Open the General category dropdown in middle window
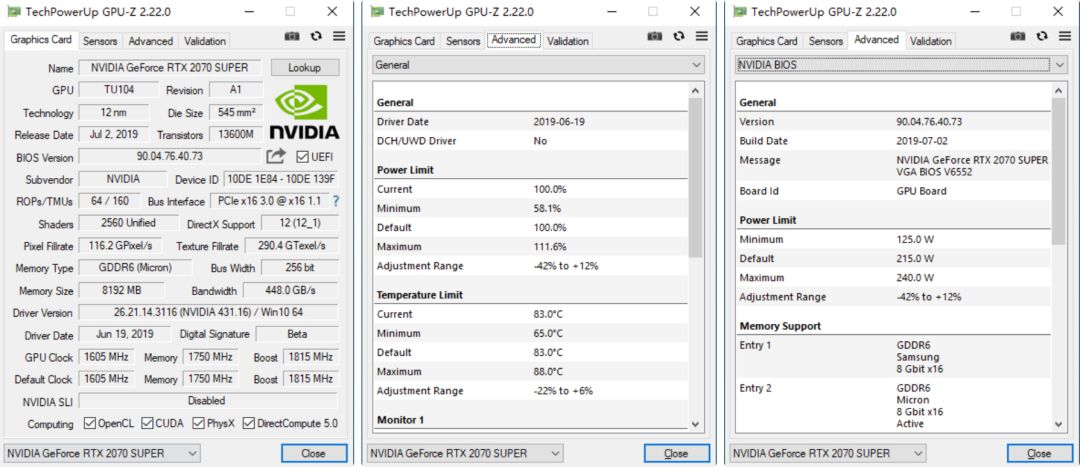1080x467 pixels. (538, 65)
